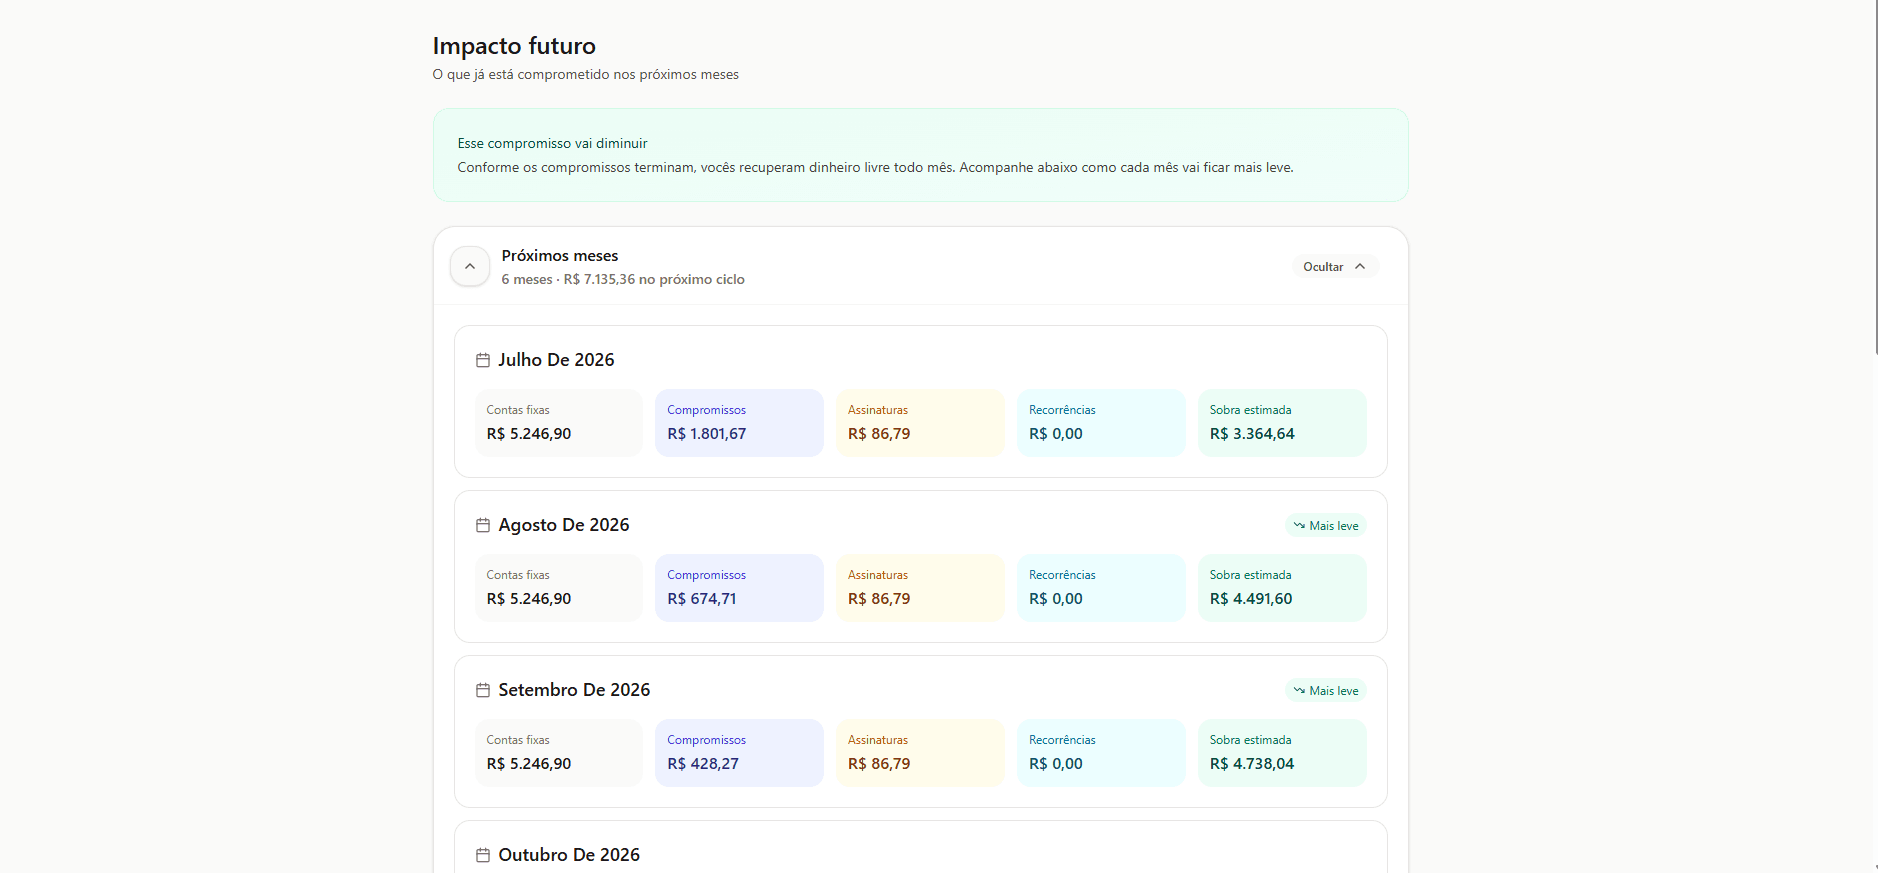The width and height of the screenshot is (1878, 873).
Task: Click Julho's Contas fixas card R$ 5.246,90
Action: [x=559, y=423]
